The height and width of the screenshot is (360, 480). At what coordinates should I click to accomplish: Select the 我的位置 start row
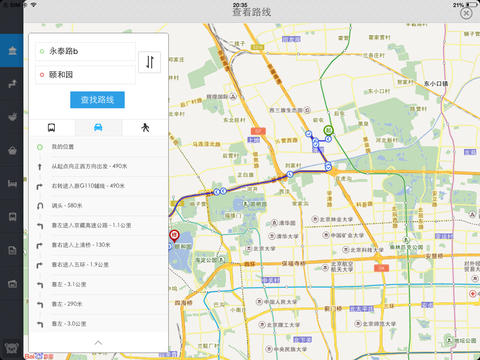coord(98,147)
